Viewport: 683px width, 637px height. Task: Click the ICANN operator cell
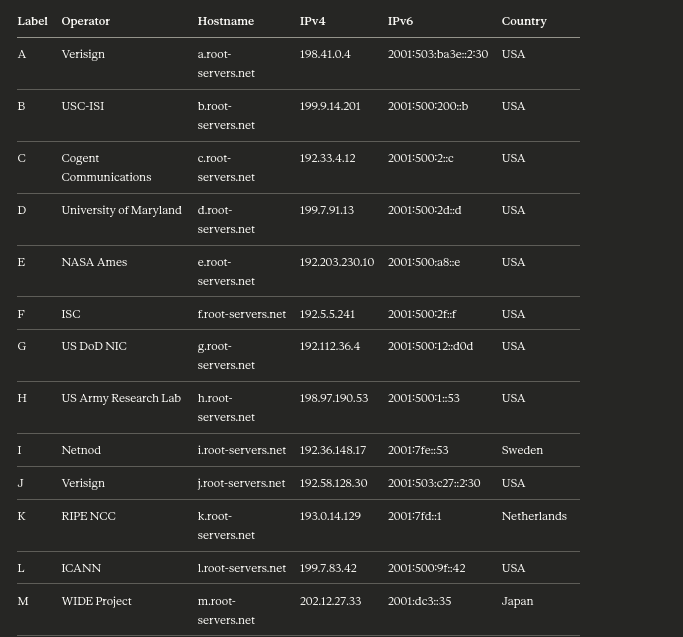[81, 568]
